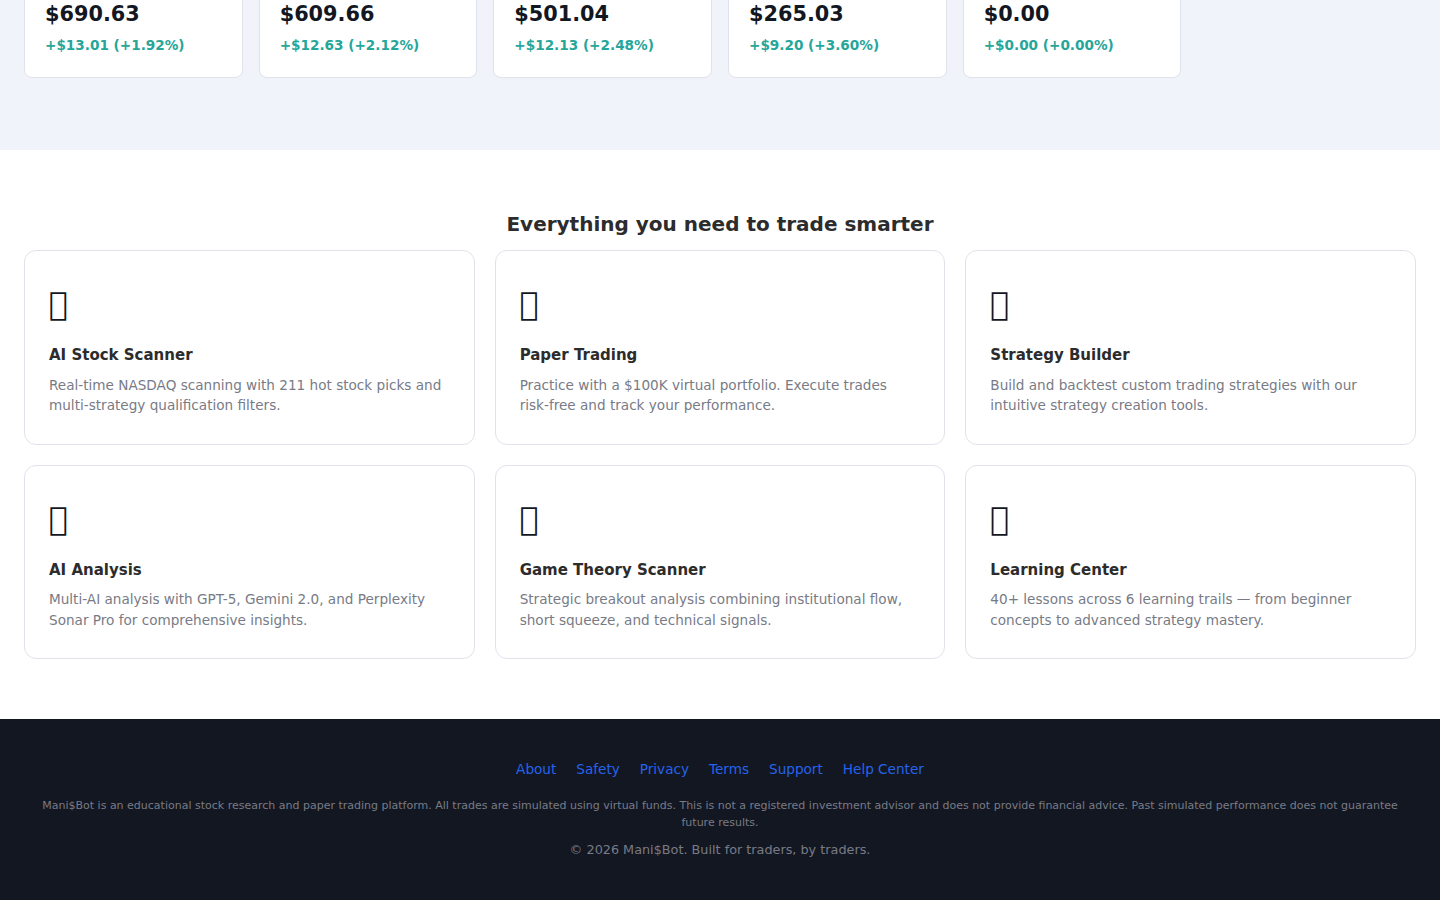View the Privacy policy
1440x900 pixels.
pyautogui.click(x=664, y=769)
